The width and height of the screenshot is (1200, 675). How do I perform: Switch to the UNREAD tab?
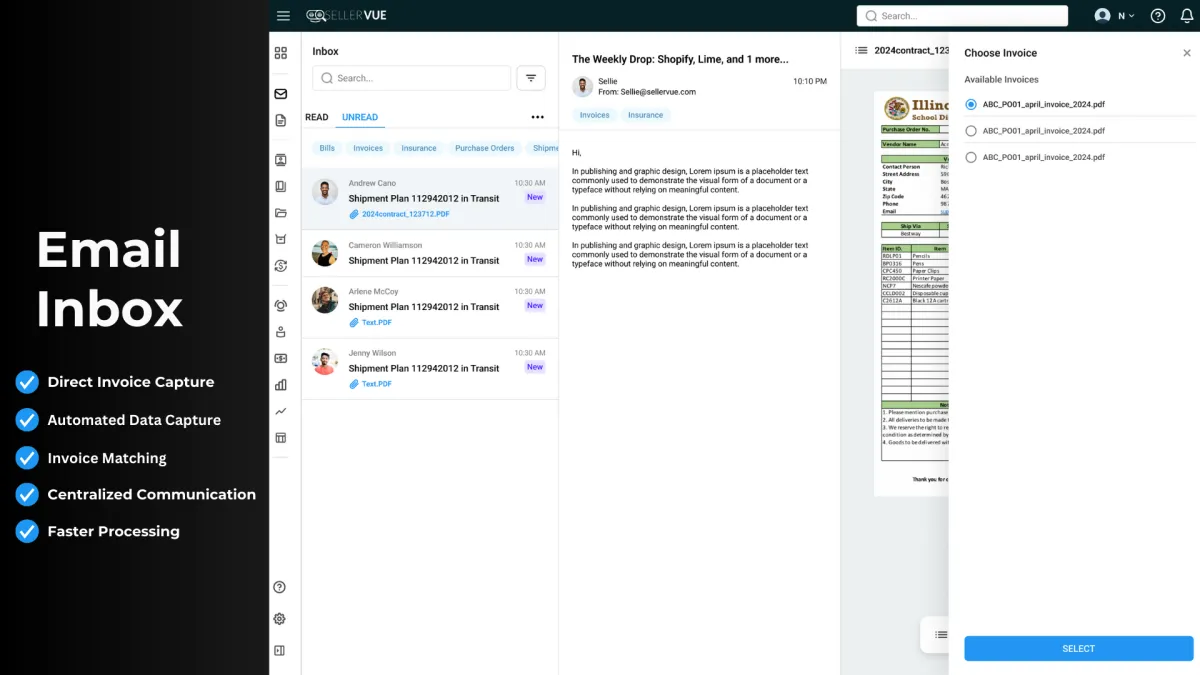(x=360, y=117)
